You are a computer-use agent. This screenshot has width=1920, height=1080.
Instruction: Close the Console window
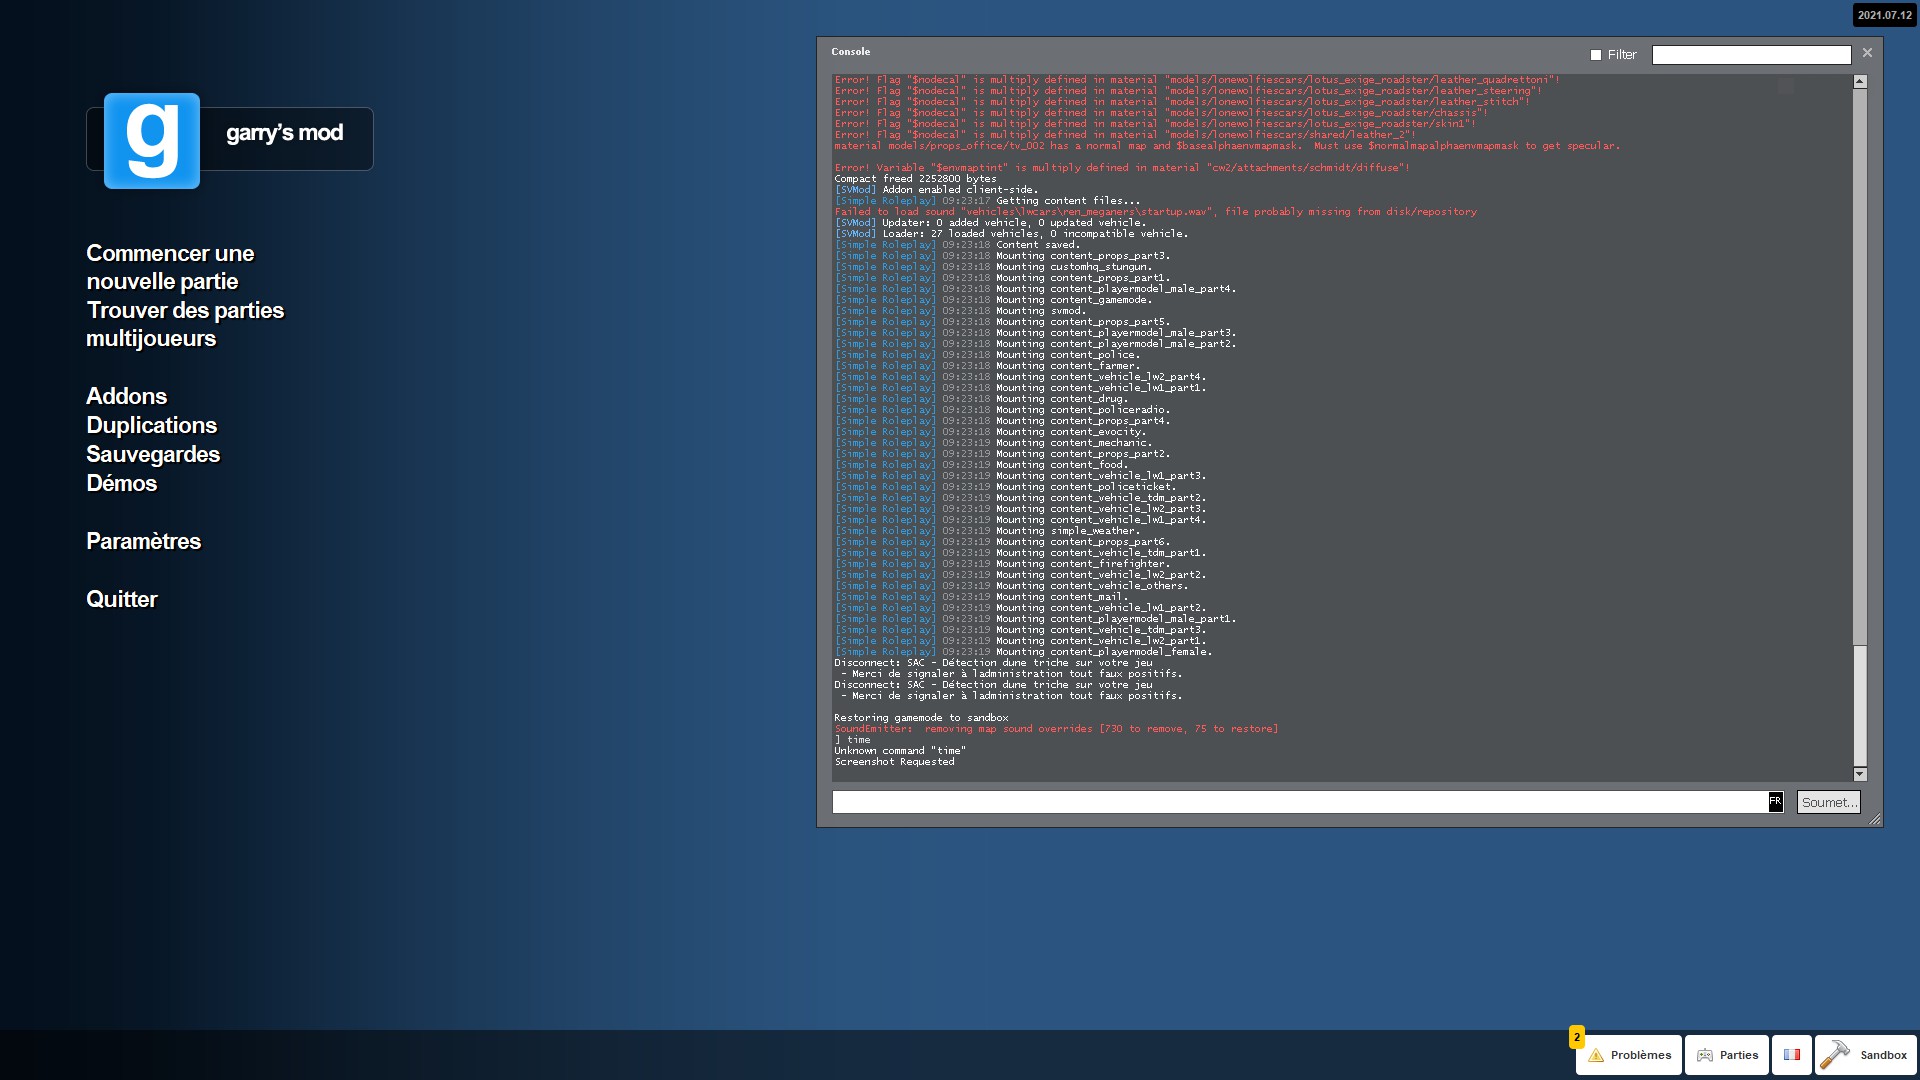[1867, 53]
